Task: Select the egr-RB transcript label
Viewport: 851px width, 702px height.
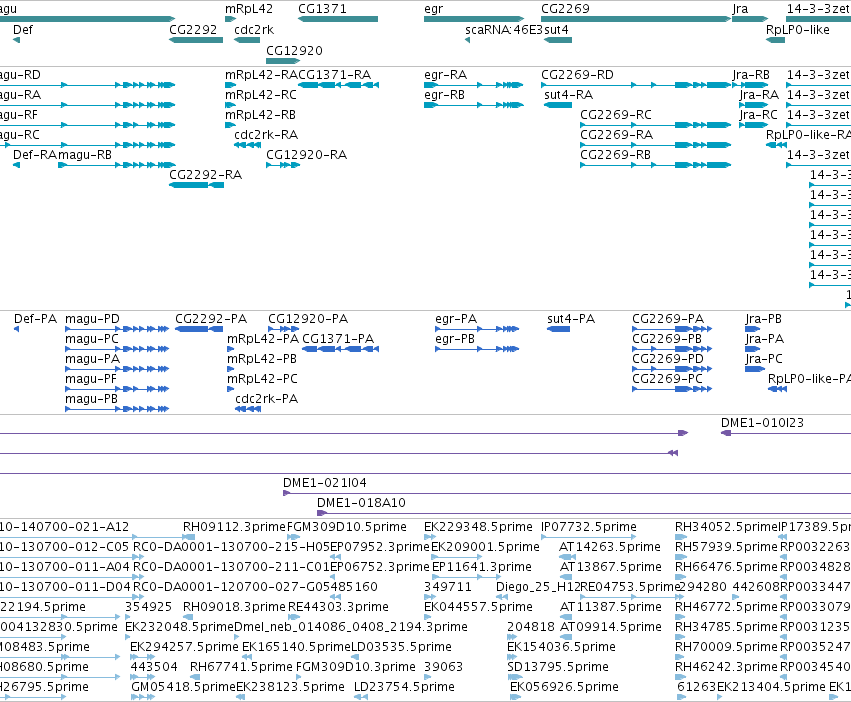Action: (444, 94)
